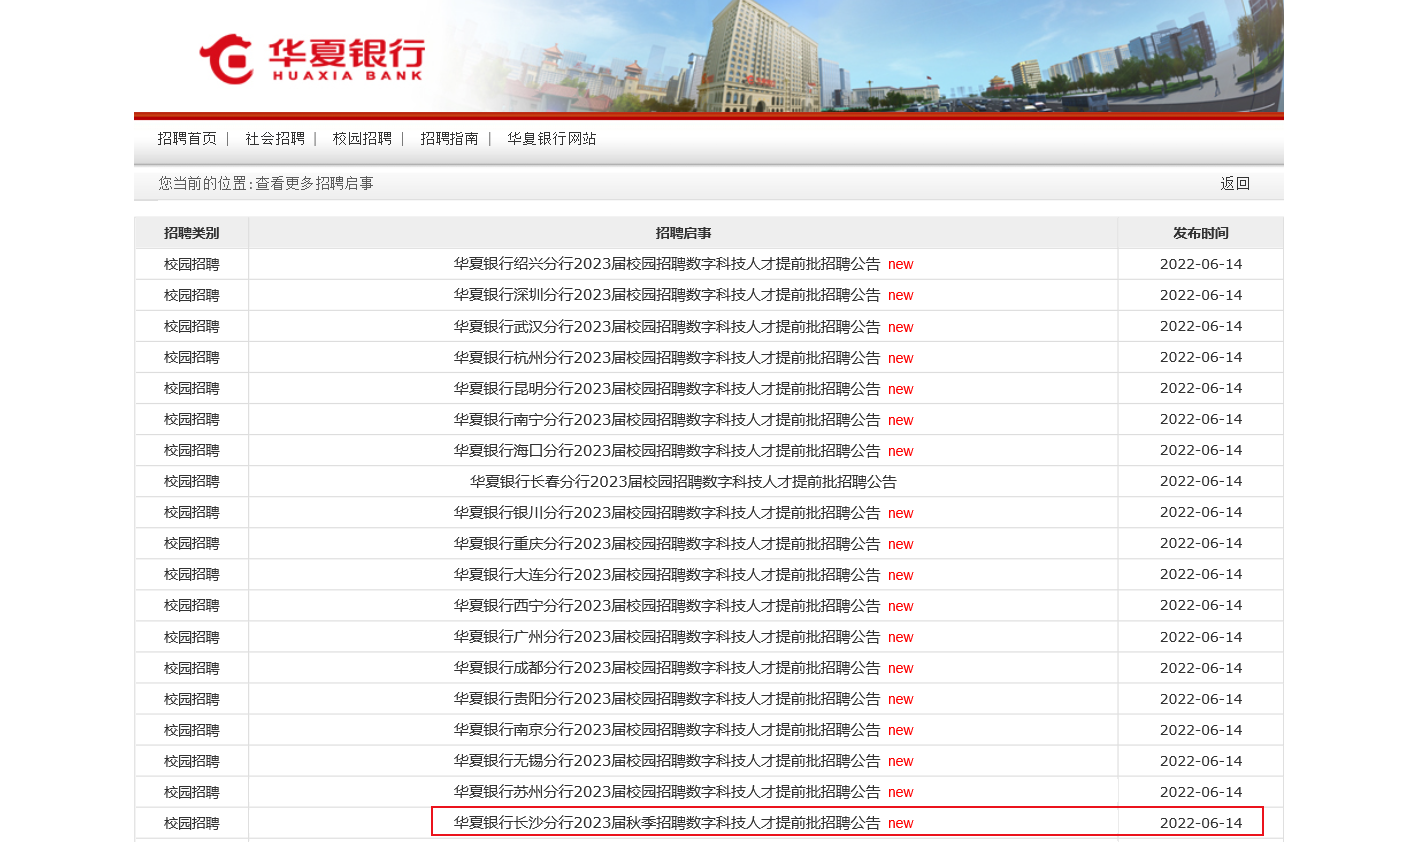Click the 招聘类别 column header
Image resolution: width=1416 pixels, height=842 pixels.
pos(192,233)
